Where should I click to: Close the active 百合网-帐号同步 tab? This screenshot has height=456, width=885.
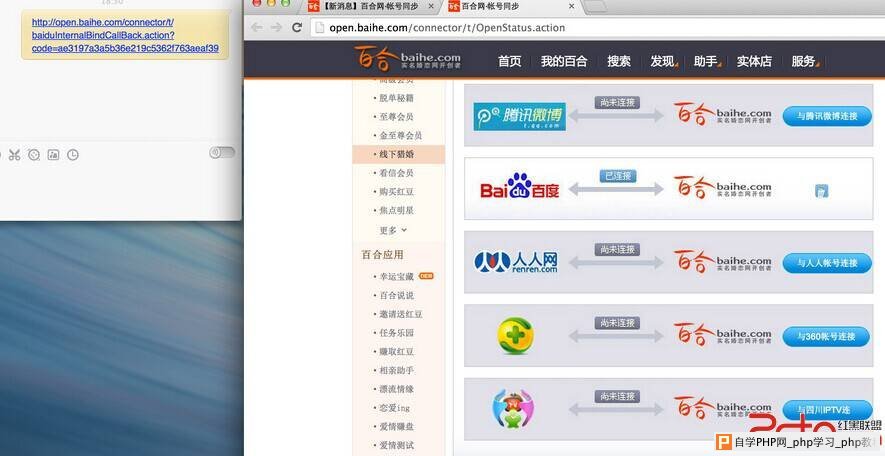[571, 6]
